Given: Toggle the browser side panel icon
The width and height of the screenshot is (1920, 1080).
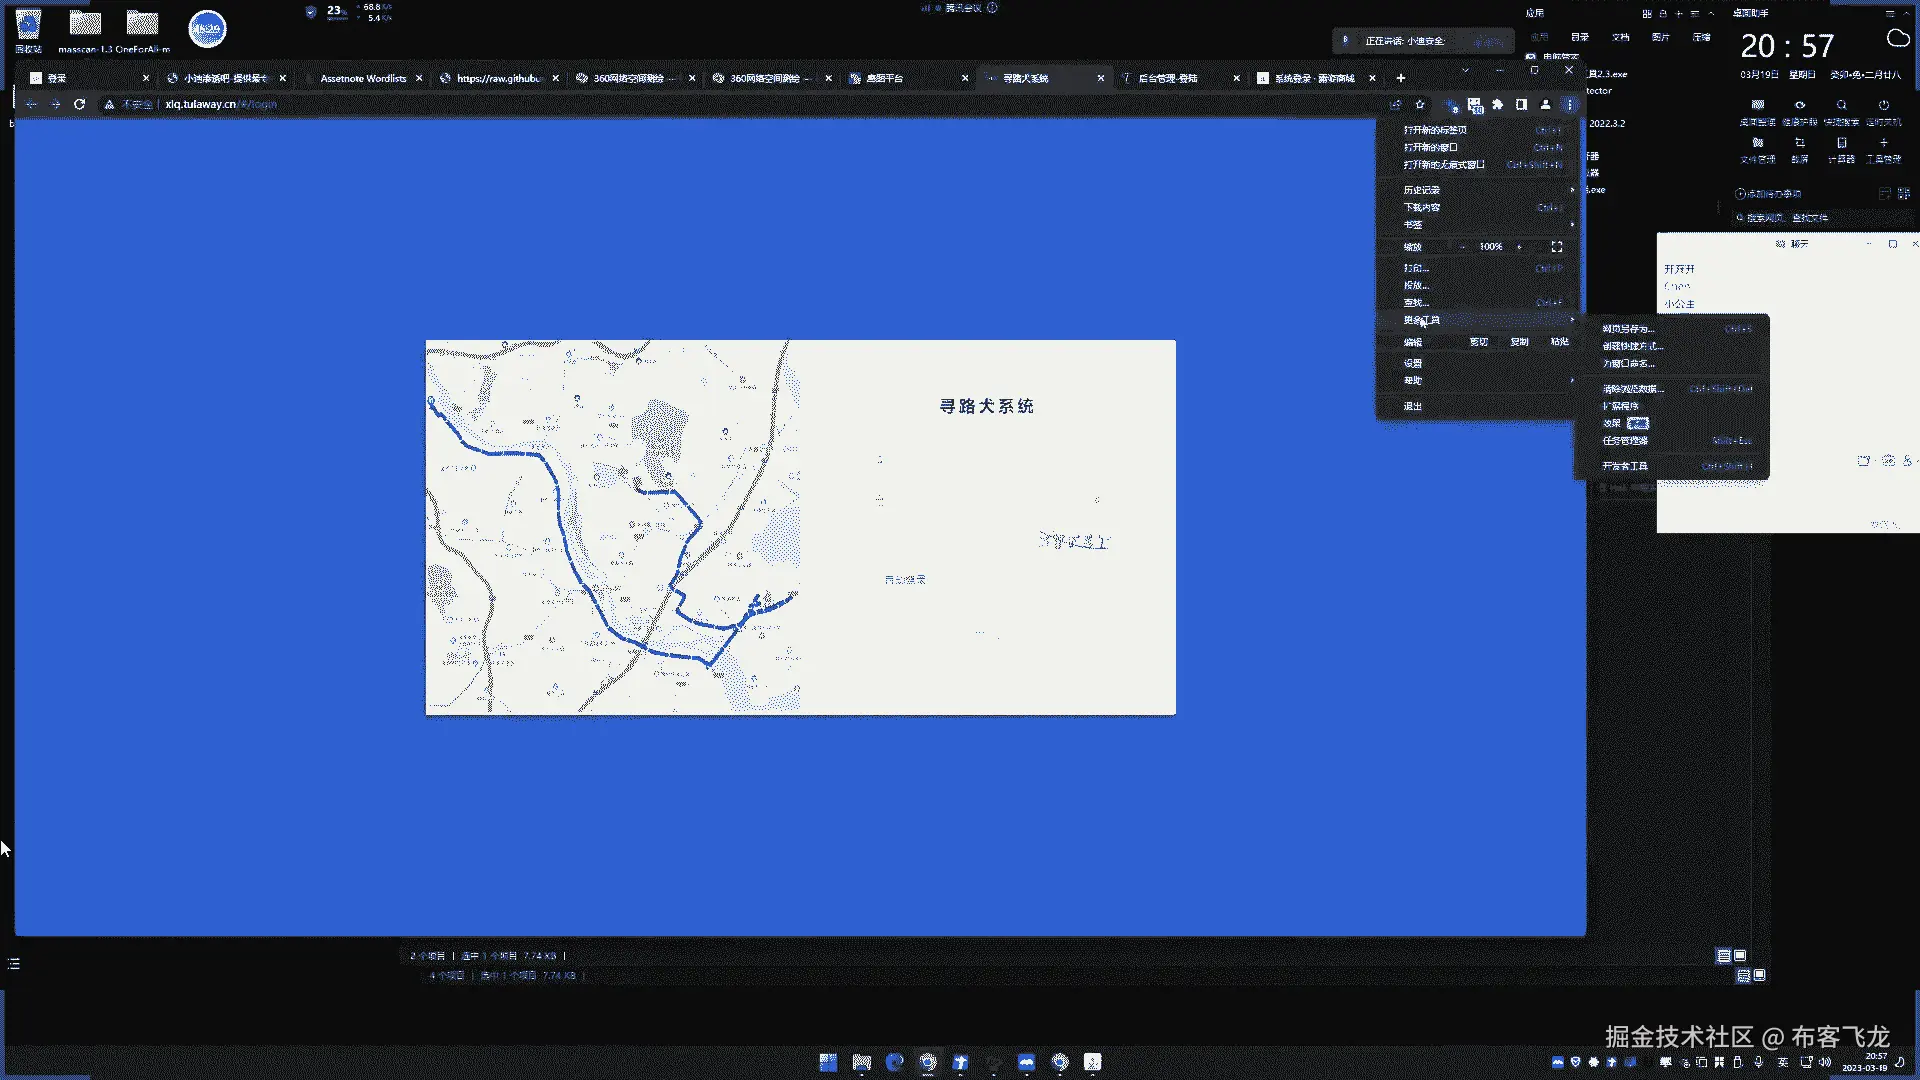Looking at the screenshot, I should pyautogui.click(x=1521, y=104).
